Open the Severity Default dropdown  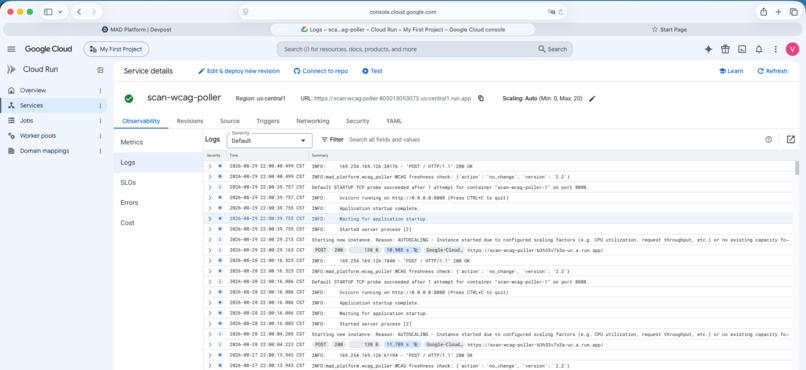tap(269, 140)
